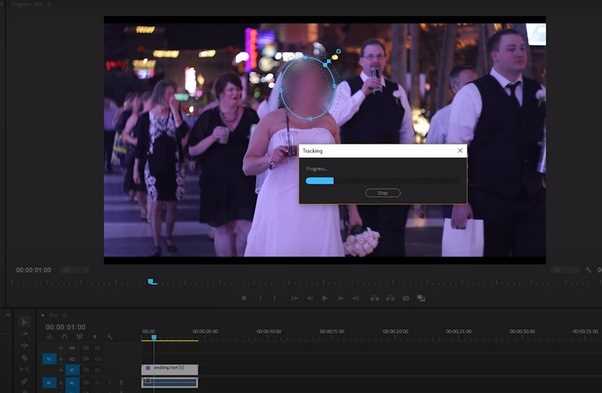Click the Mark Out button
Image resolution: width=602 pixels, height=393 pixels.
275,299
